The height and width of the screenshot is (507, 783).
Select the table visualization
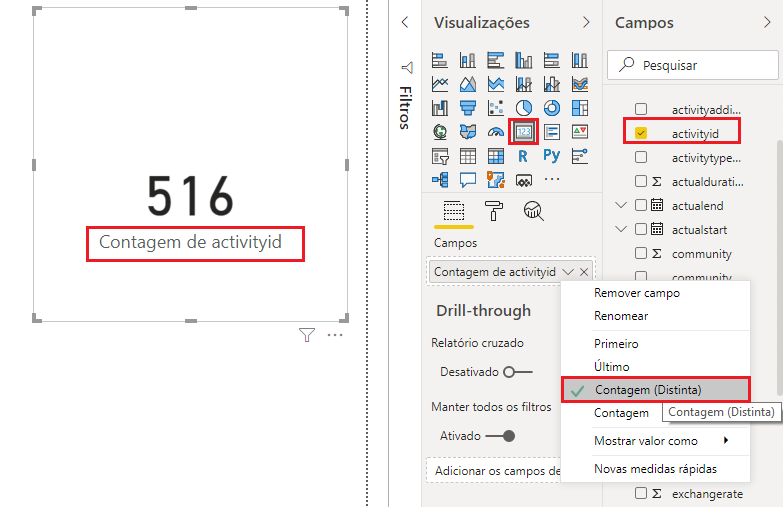pos(467,156)
